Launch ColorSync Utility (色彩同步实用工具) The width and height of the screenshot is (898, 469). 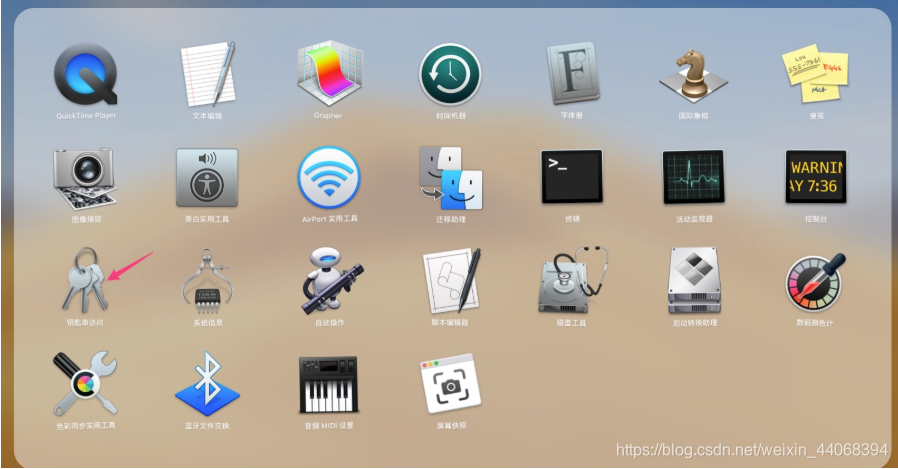(85, 384)
